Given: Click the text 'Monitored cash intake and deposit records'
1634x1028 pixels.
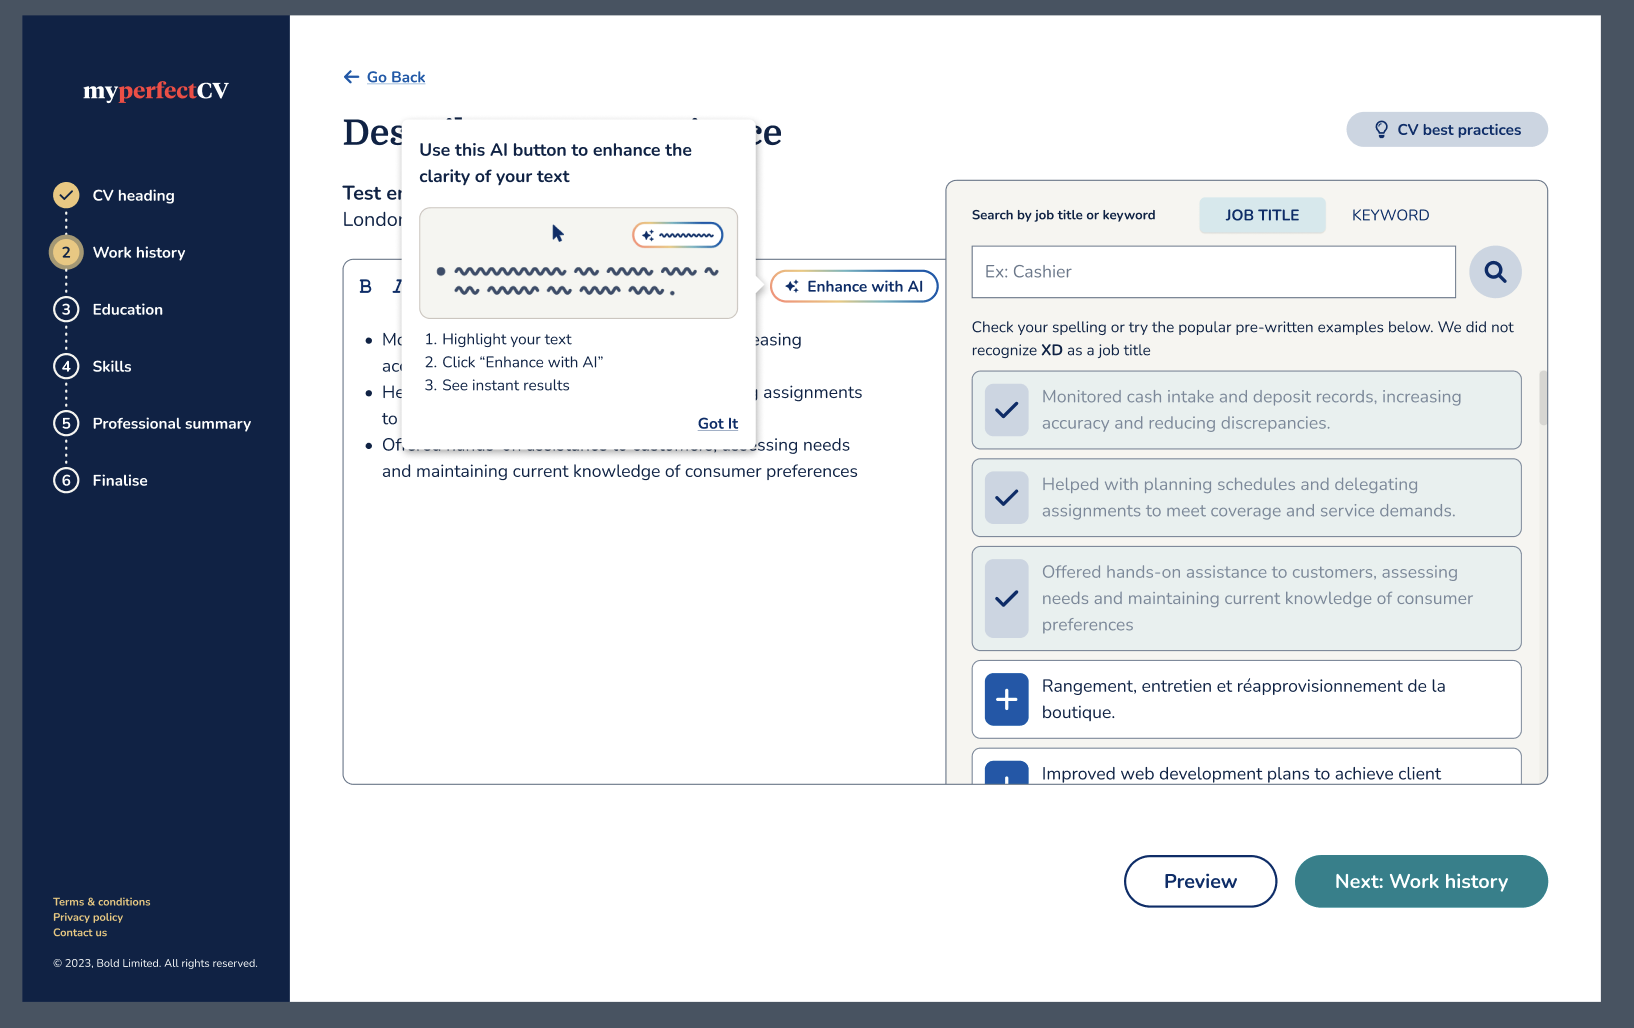Looking at the screenshot, I should pyautogui.click(x=1207, y=397).
